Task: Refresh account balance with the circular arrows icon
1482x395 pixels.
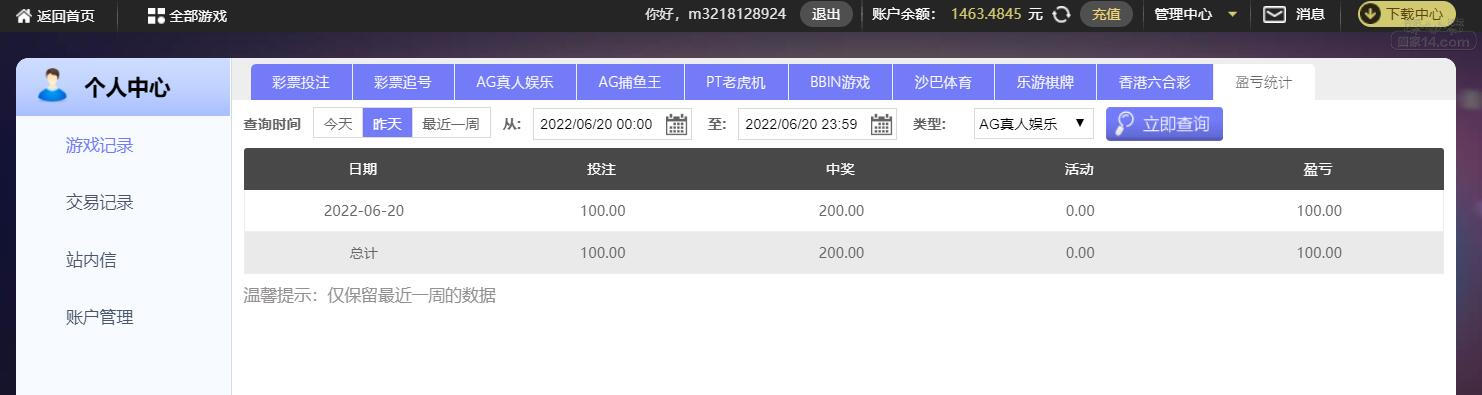Action: 1062,14
